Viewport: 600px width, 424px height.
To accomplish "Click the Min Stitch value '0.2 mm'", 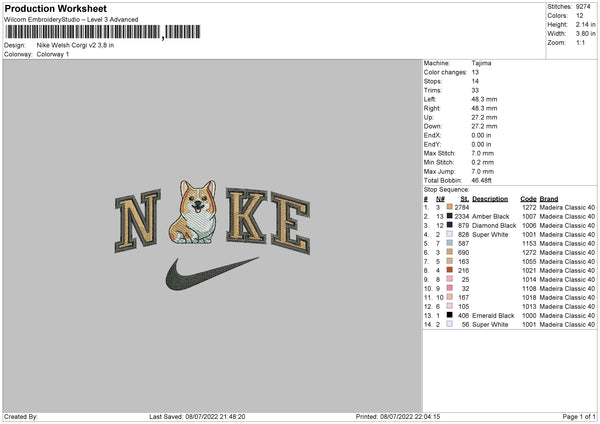I will (483, 162).
